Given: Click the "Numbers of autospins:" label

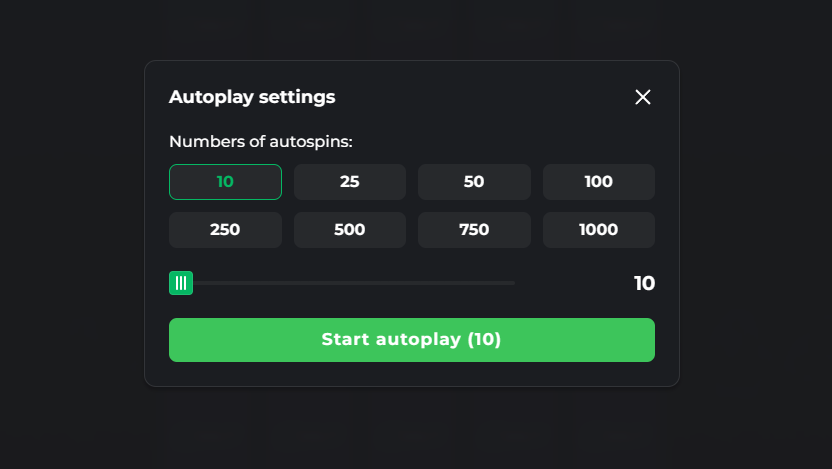Looking at the screenshot, I should coord(261,142).
